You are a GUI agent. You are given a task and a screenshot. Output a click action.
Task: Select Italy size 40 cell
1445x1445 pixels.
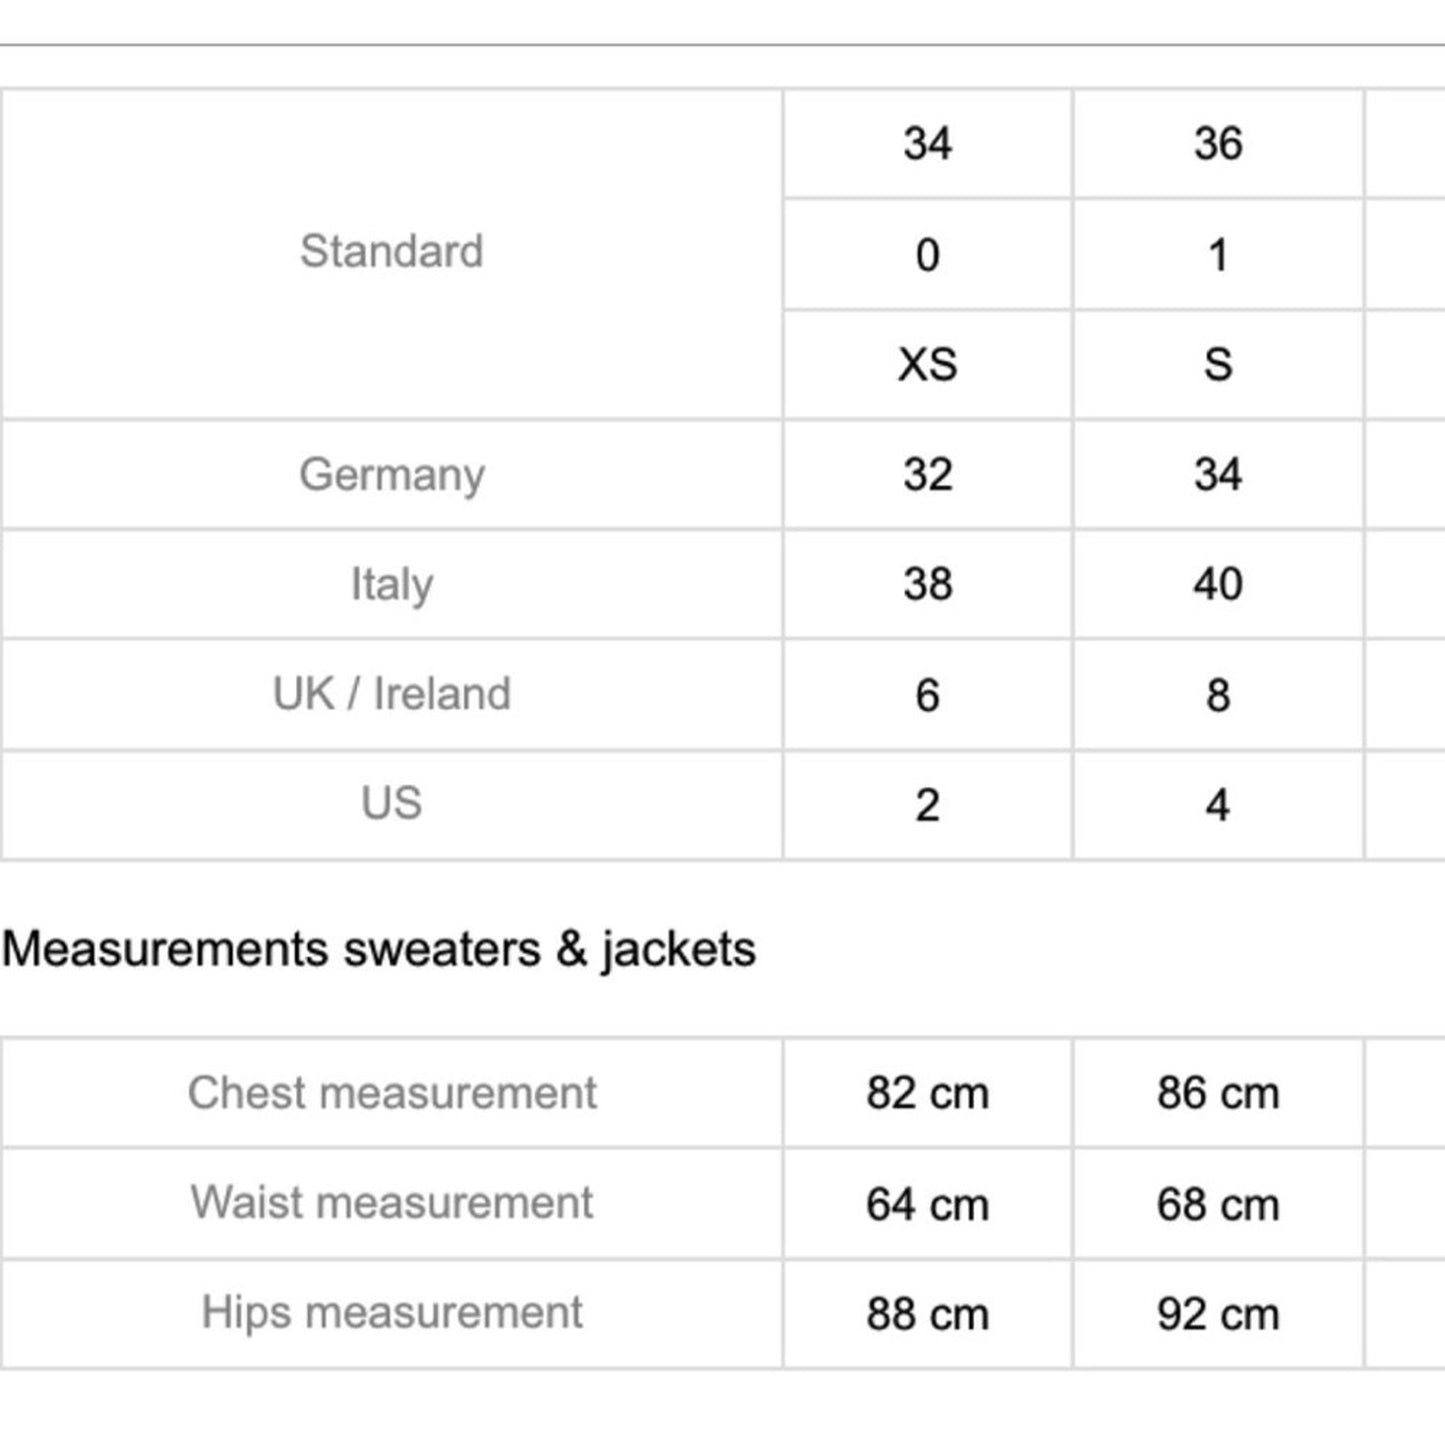pos(1217,585)
